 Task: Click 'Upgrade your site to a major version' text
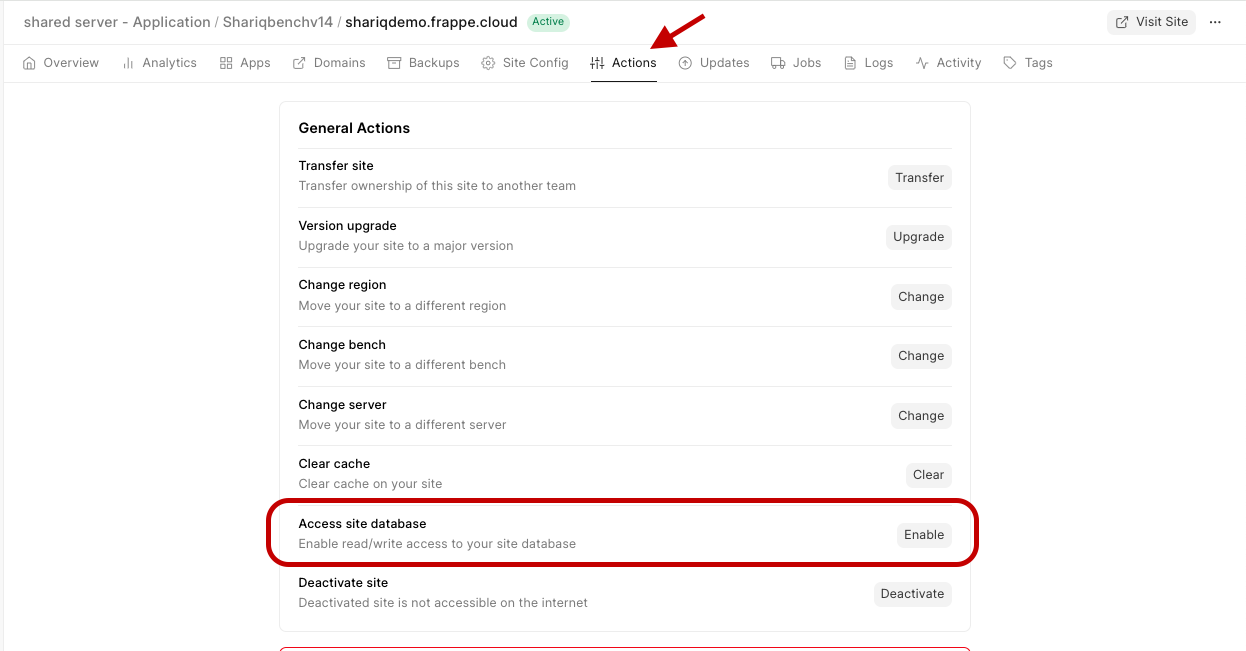click(x=406, y=246)
